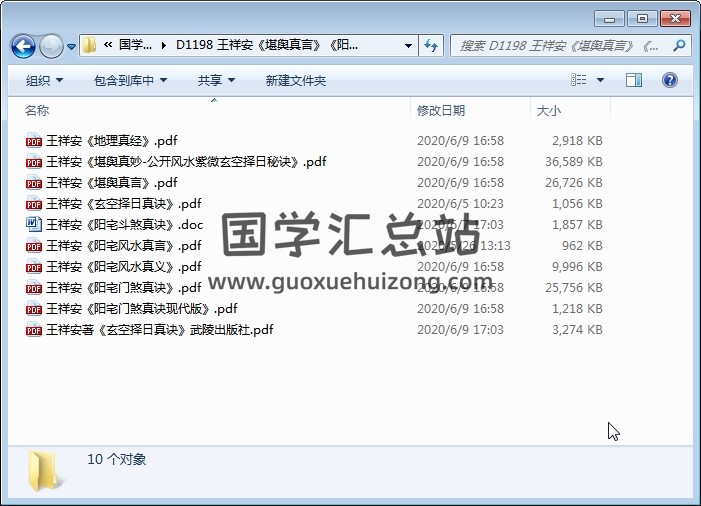Click PDF icon of 王祥安《玄空择日真决》.pdf
The width and height of the screenshot is (701, 506).
[x=34, y=203]
